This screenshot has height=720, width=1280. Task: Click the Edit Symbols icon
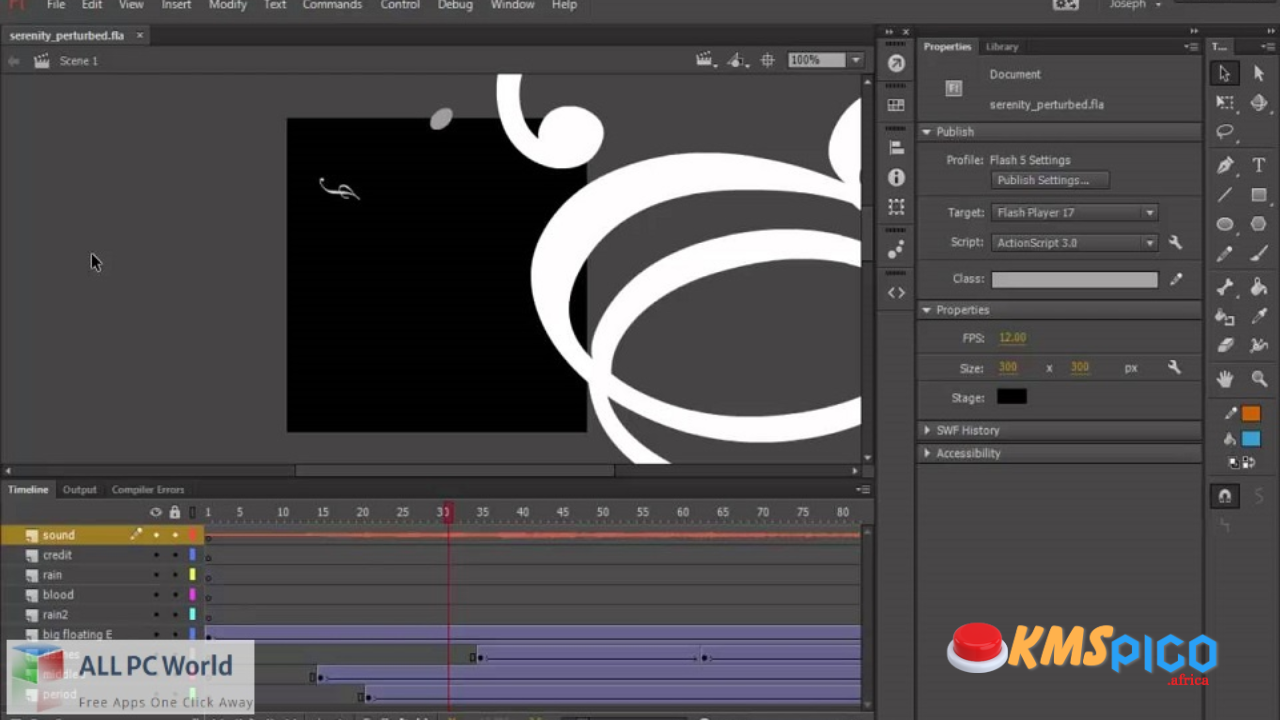[x=738, y=61]
